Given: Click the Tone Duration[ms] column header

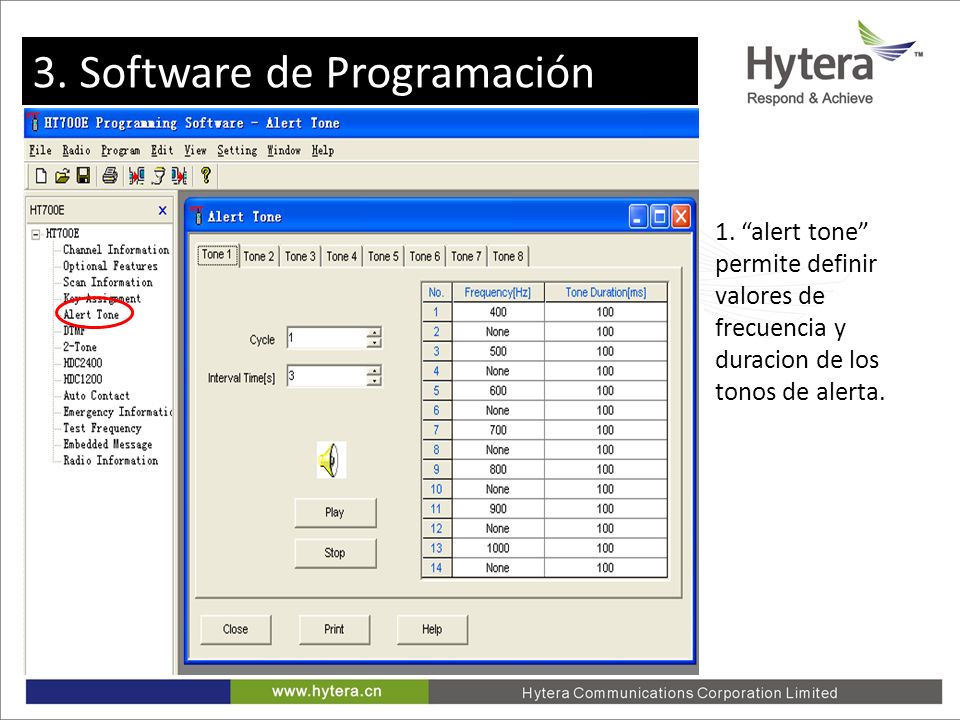Looking at the screenshot, I should (x=606, y=293).
